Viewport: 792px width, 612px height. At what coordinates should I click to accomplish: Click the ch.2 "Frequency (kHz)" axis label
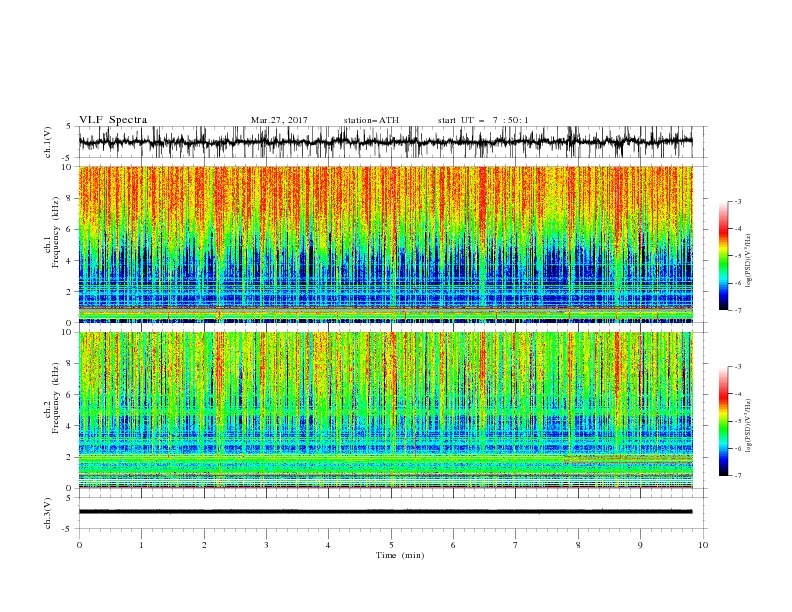coord(56,398)
